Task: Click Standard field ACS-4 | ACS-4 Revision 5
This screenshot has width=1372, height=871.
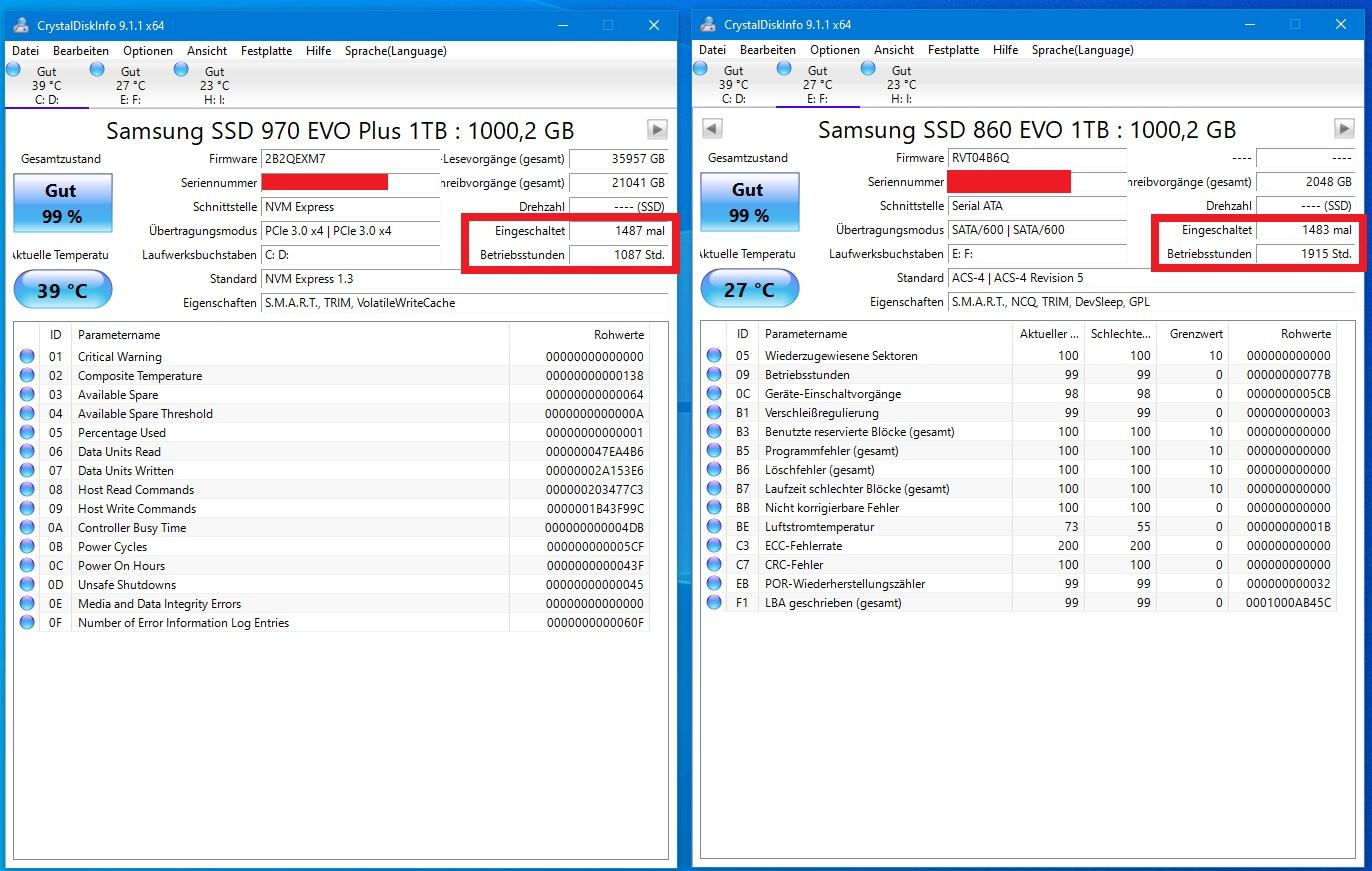Action: tap(1151, 278)
